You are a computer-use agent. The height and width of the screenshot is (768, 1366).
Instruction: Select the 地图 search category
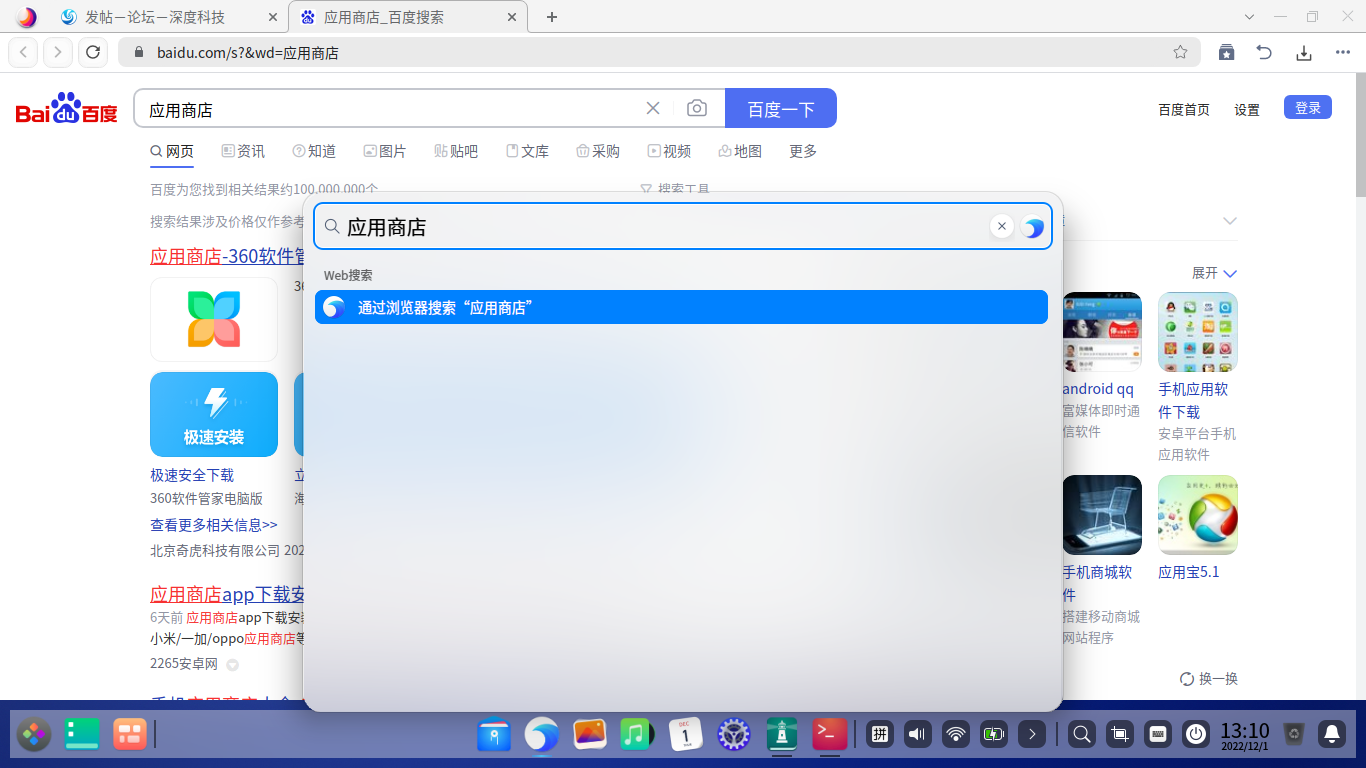click(x=740, y=151)
